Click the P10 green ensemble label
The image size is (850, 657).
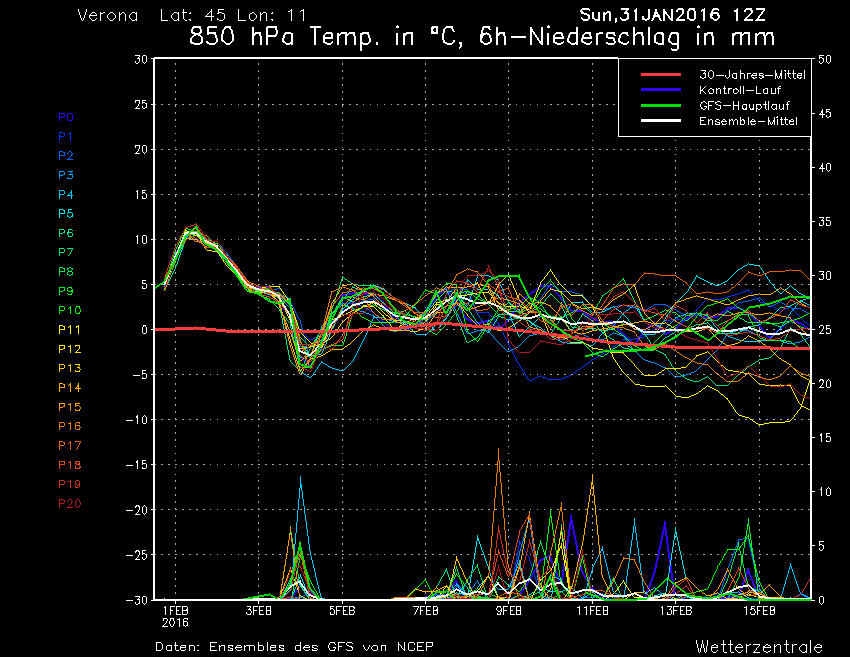69,310
